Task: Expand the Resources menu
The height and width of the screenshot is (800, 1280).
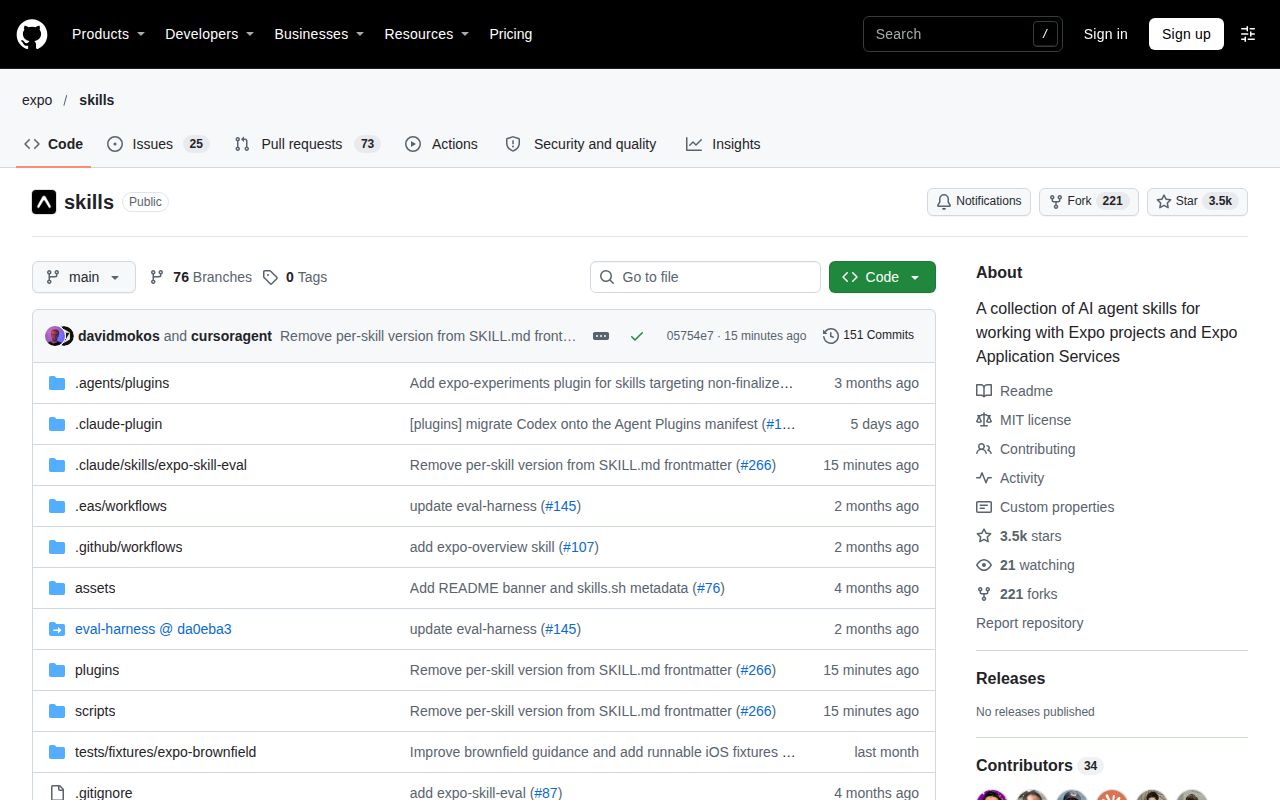Action: click(427, 34)
